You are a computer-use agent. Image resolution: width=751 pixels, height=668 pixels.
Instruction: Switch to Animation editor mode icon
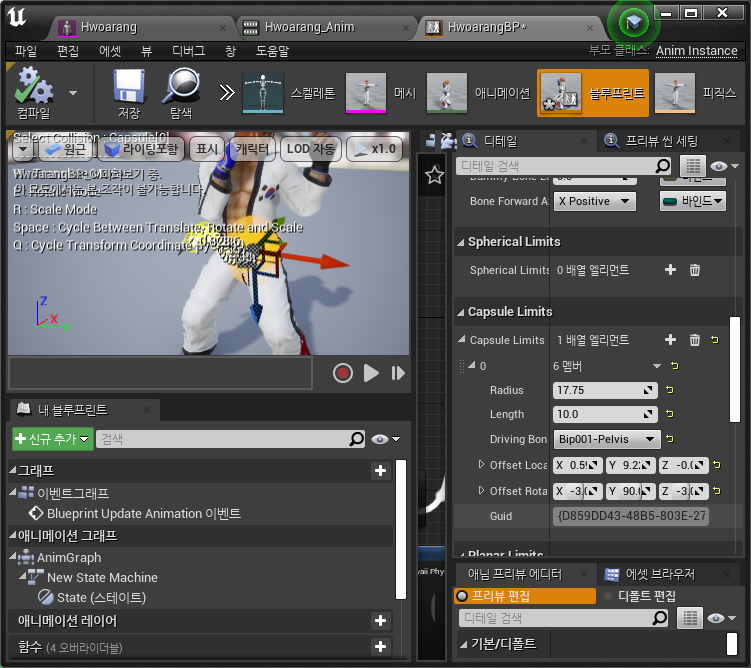click(x=446, y=93)
